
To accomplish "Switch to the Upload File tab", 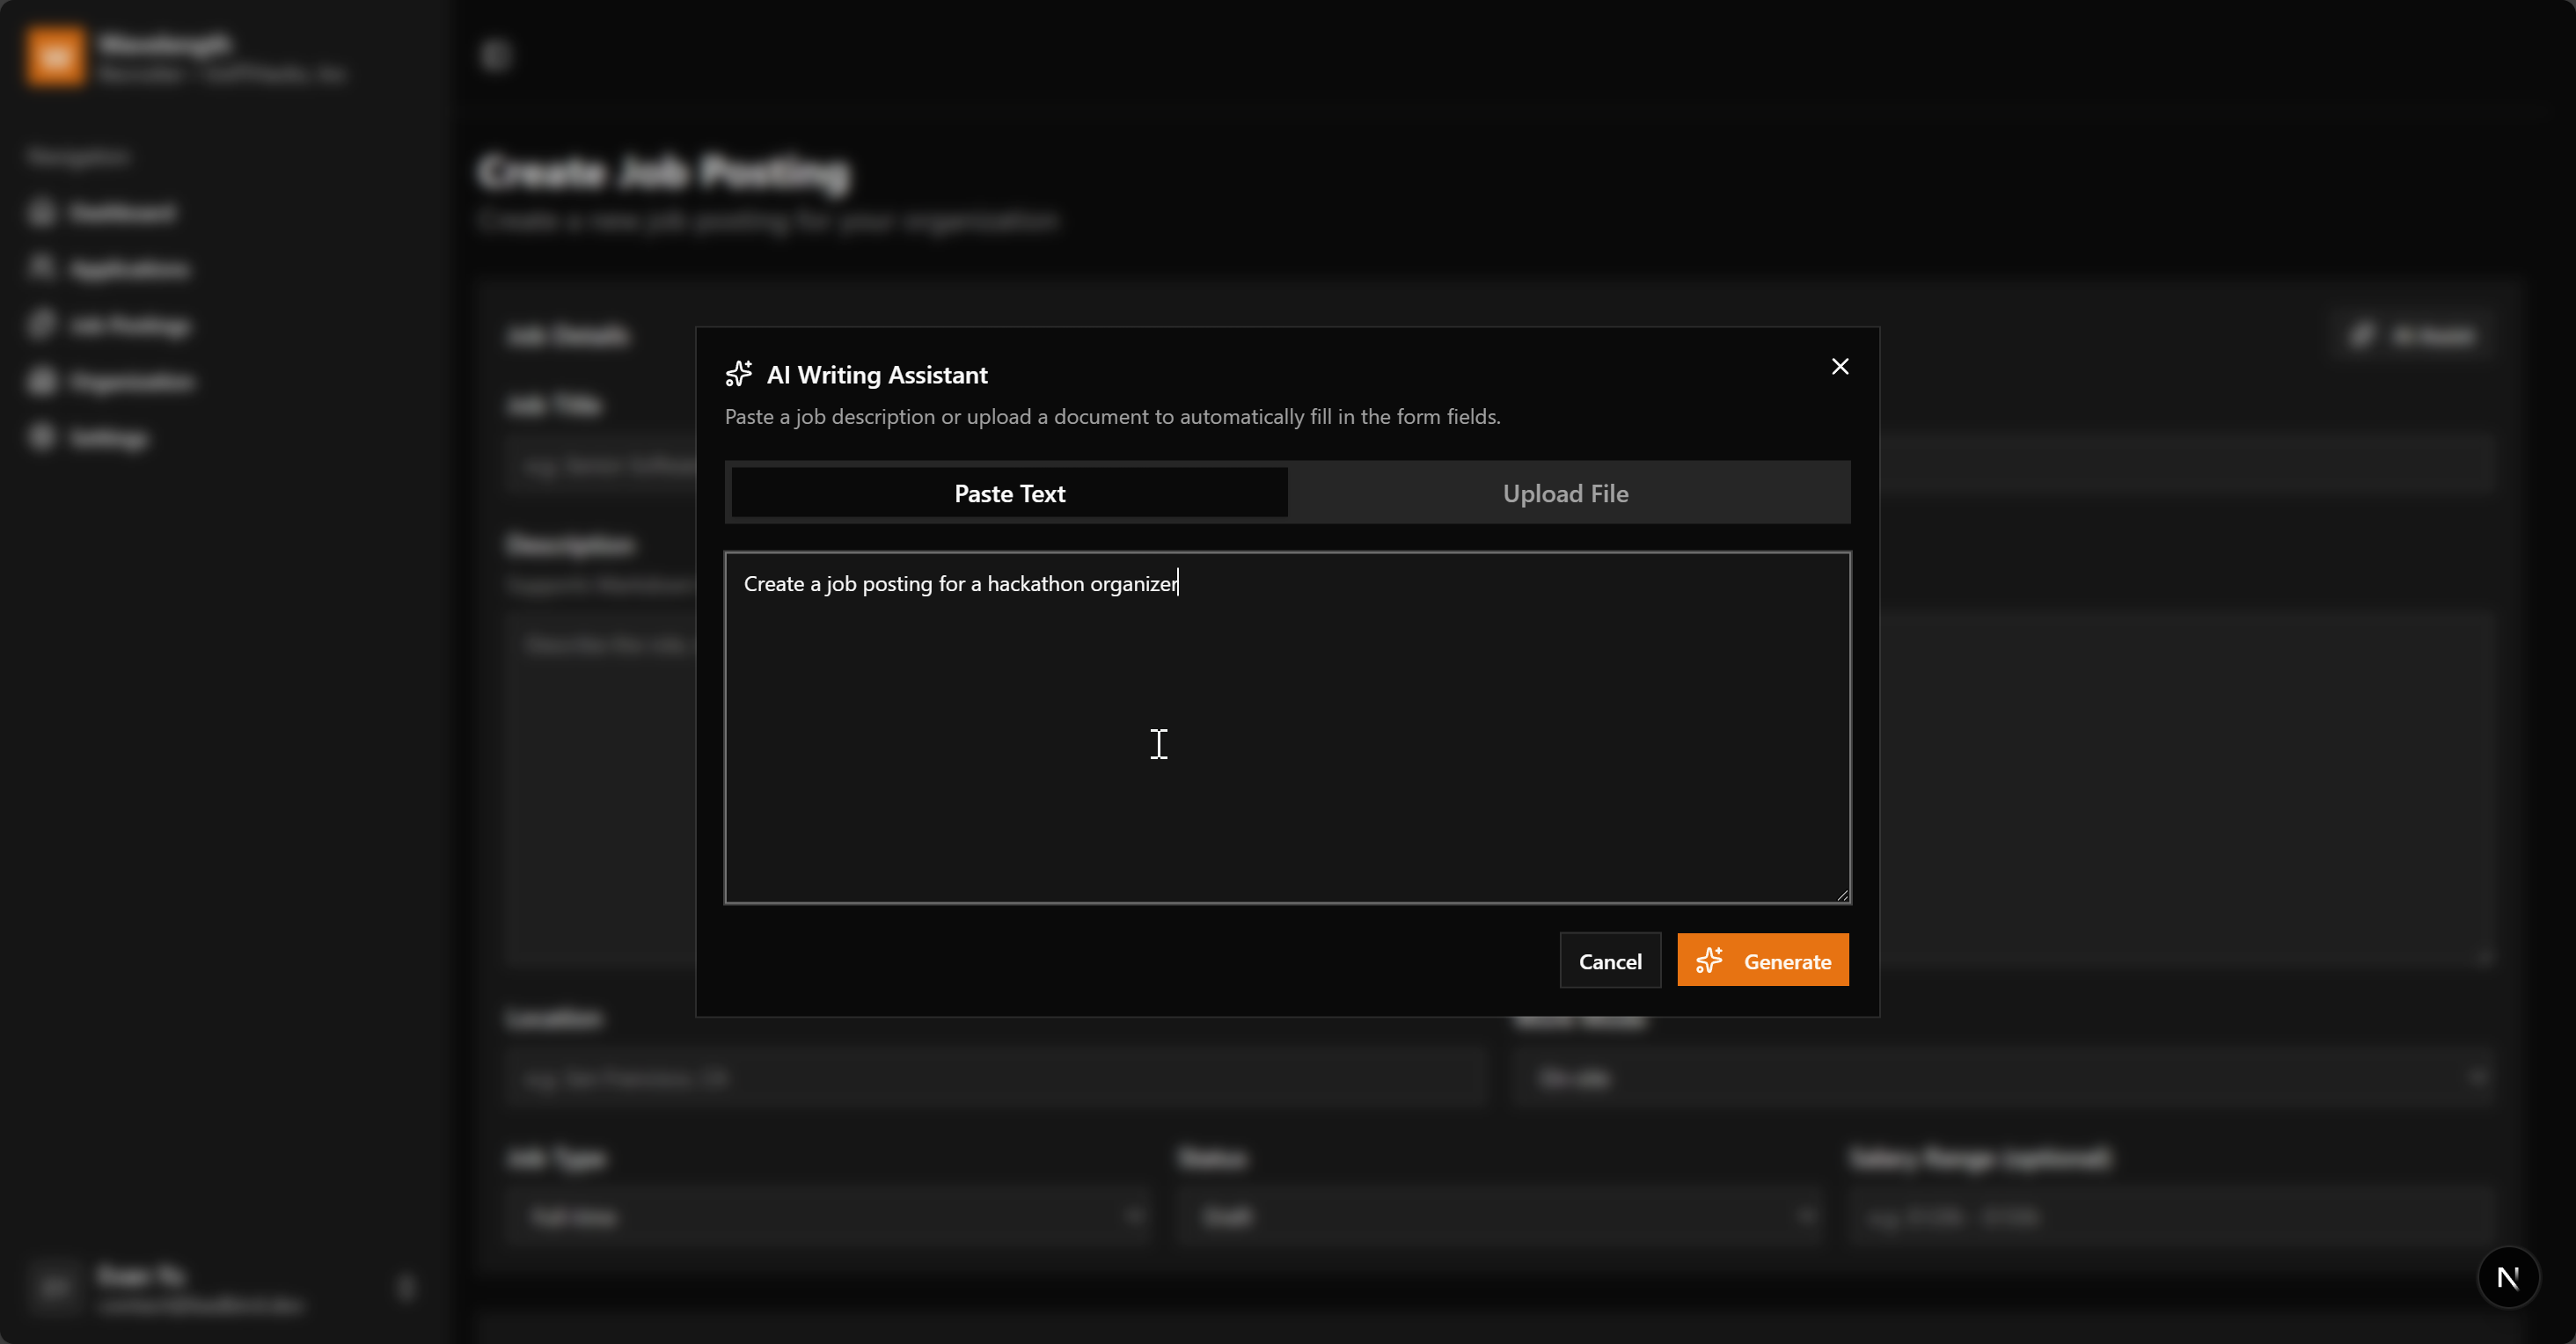I will pos(1565,493).
